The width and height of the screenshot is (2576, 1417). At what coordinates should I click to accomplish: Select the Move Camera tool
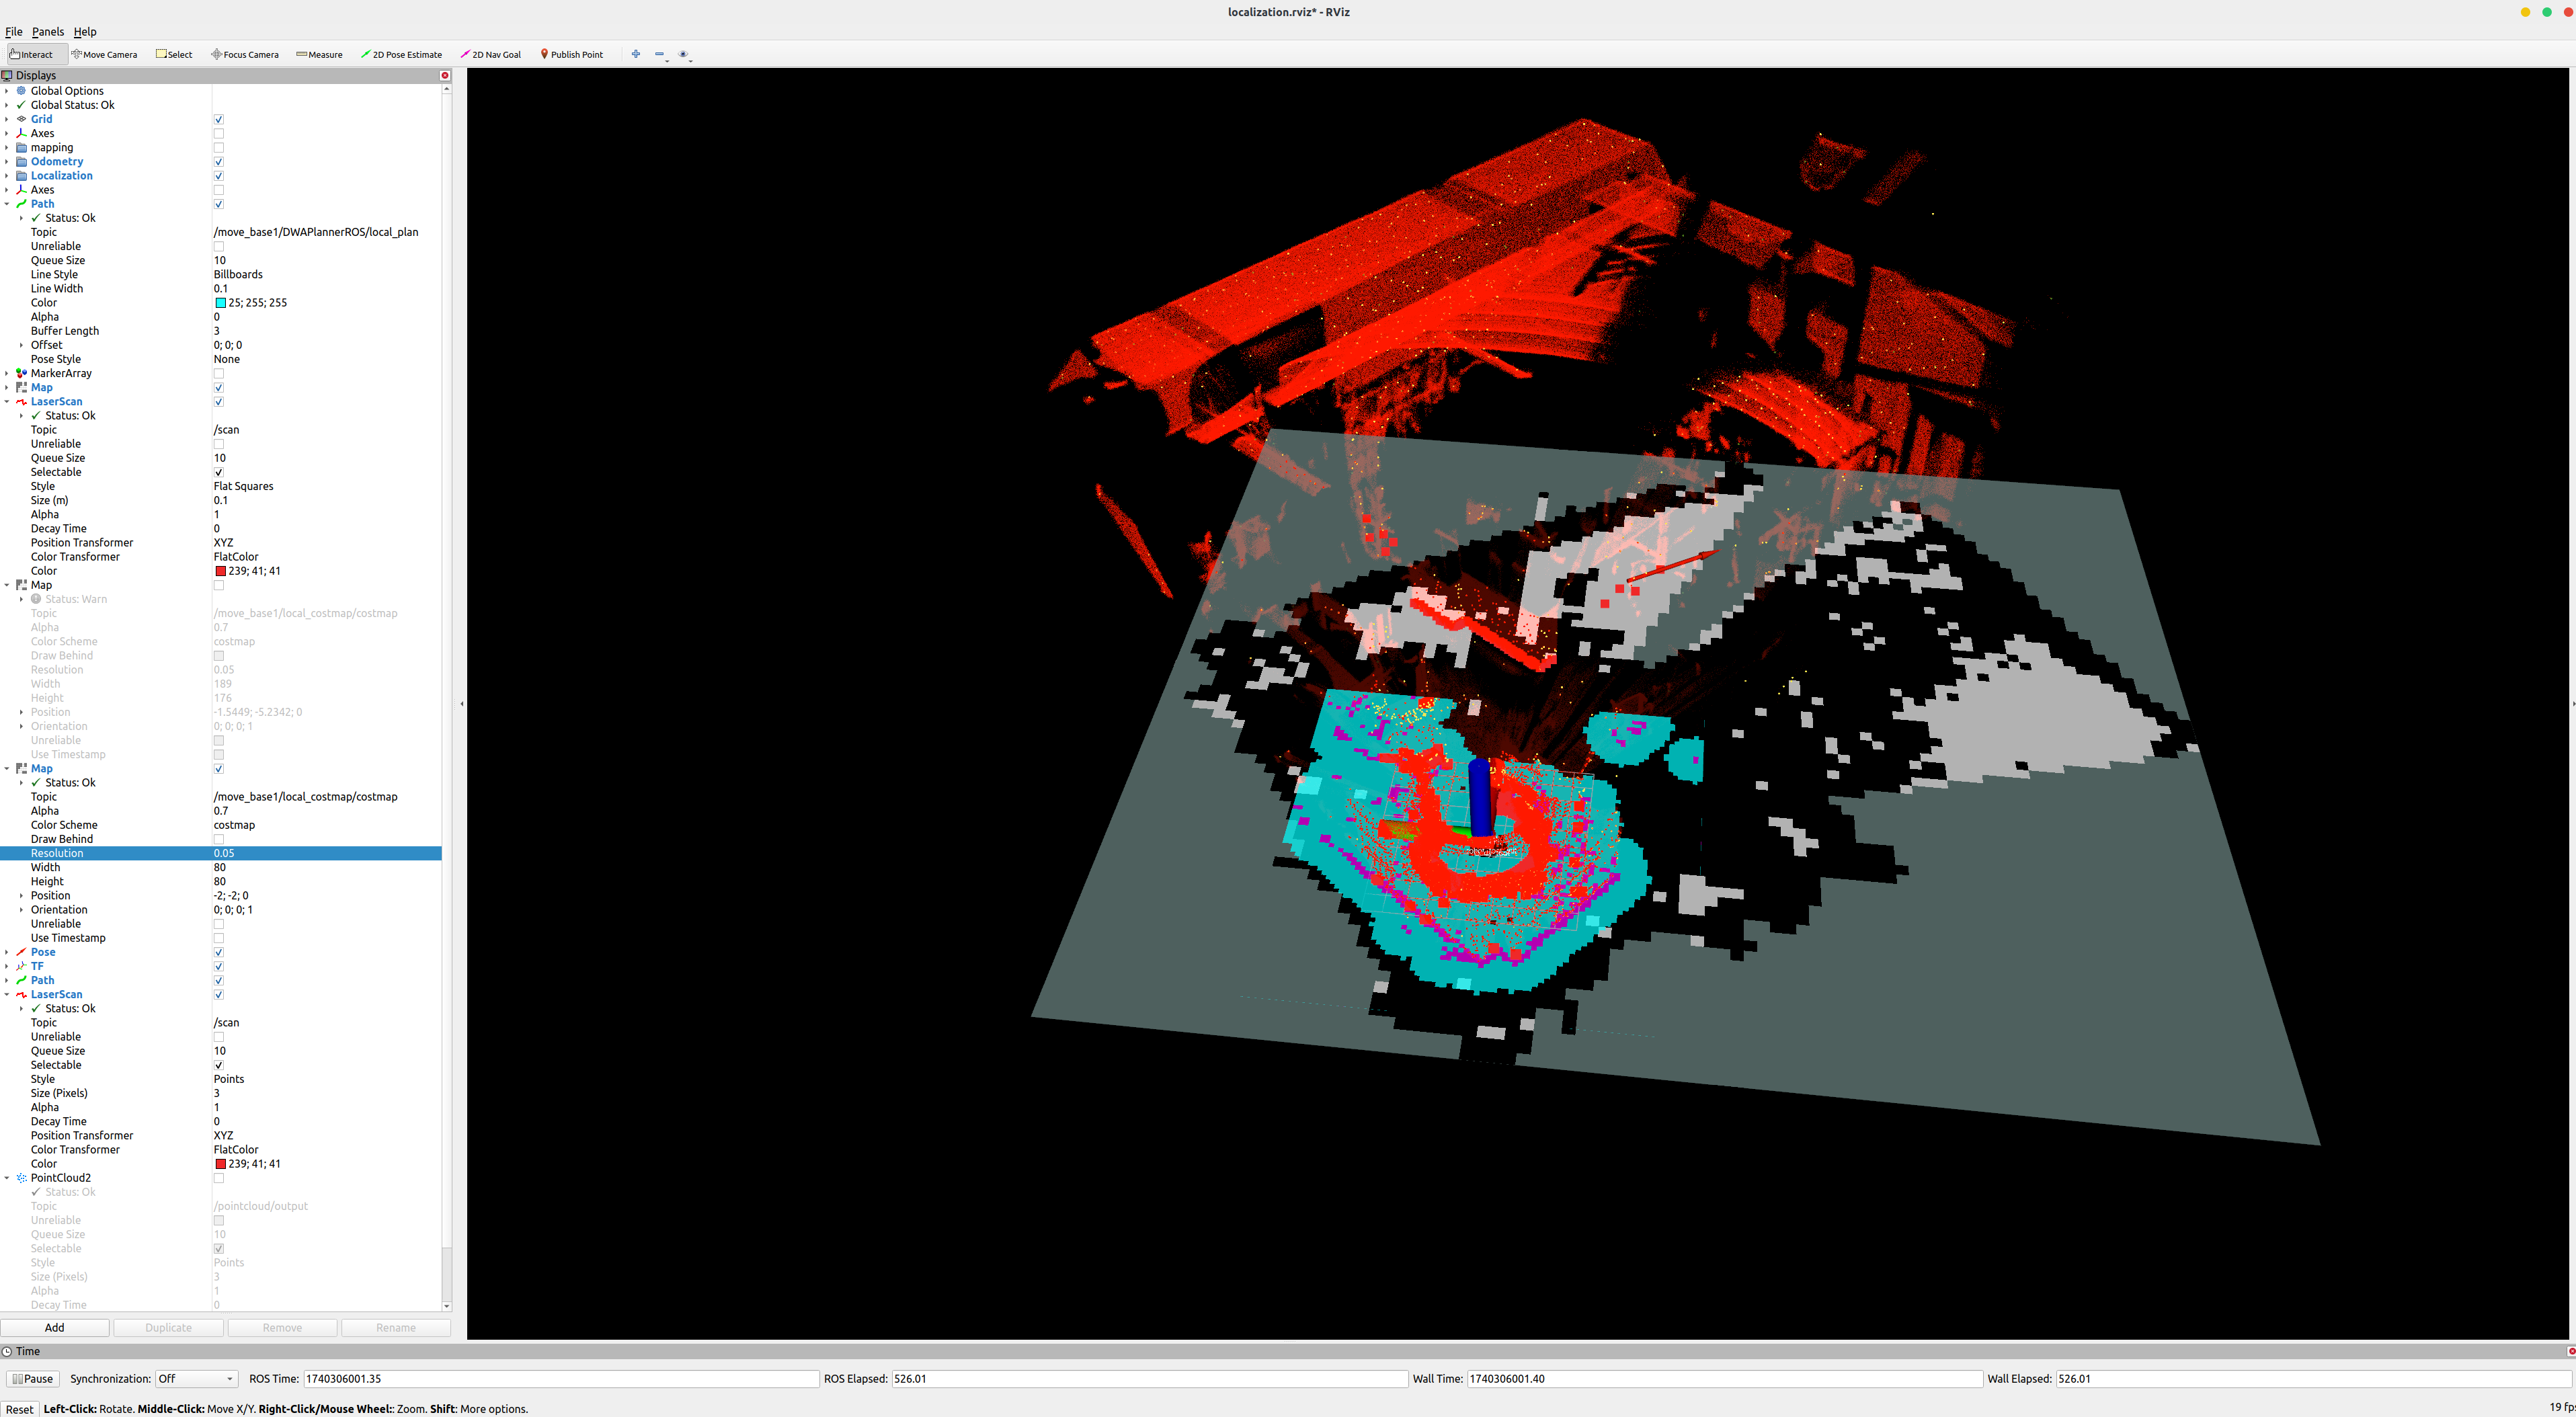pos(104,54)
